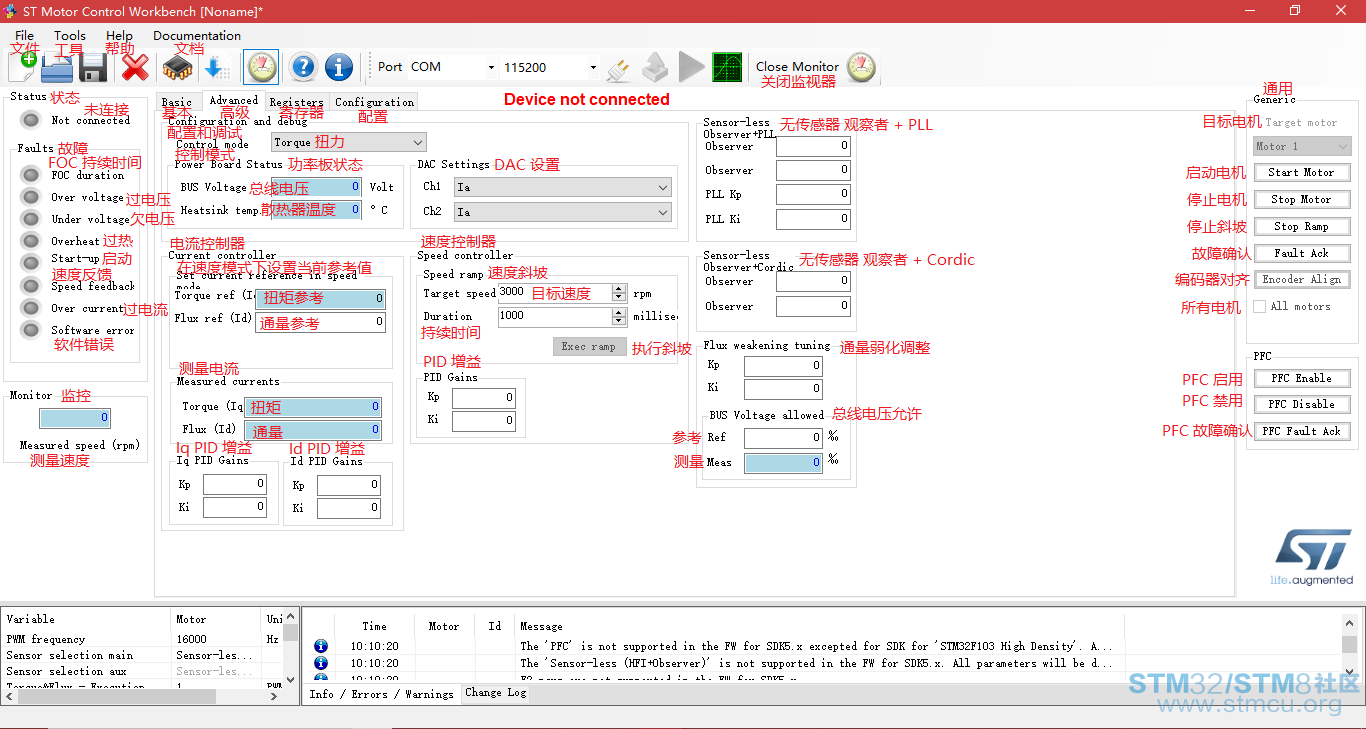
Task: Click the Stop Motor button
Action: point(1301,200)
